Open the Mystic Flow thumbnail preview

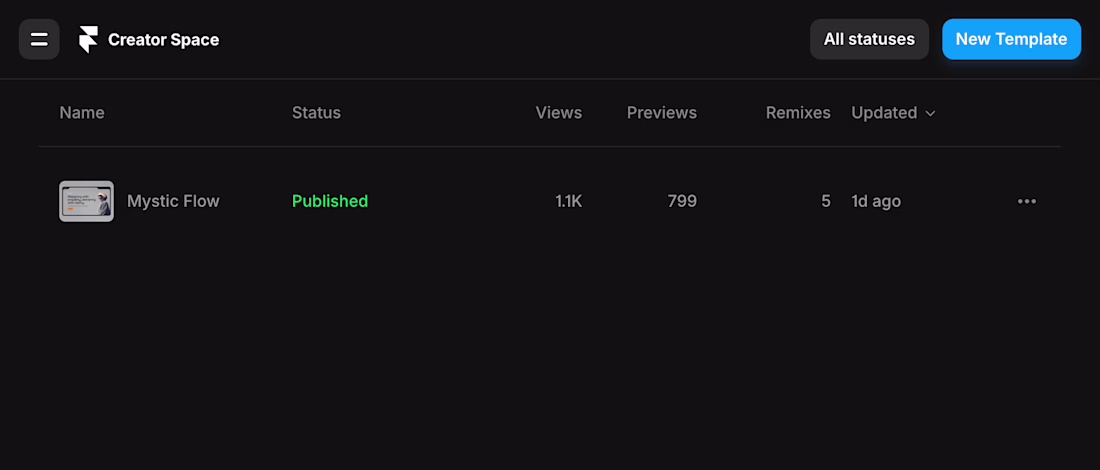coord(86,201)
